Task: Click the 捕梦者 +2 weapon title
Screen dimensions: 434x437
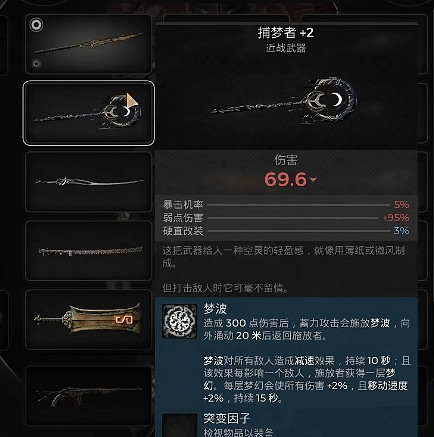Action: tap(286, 33)
